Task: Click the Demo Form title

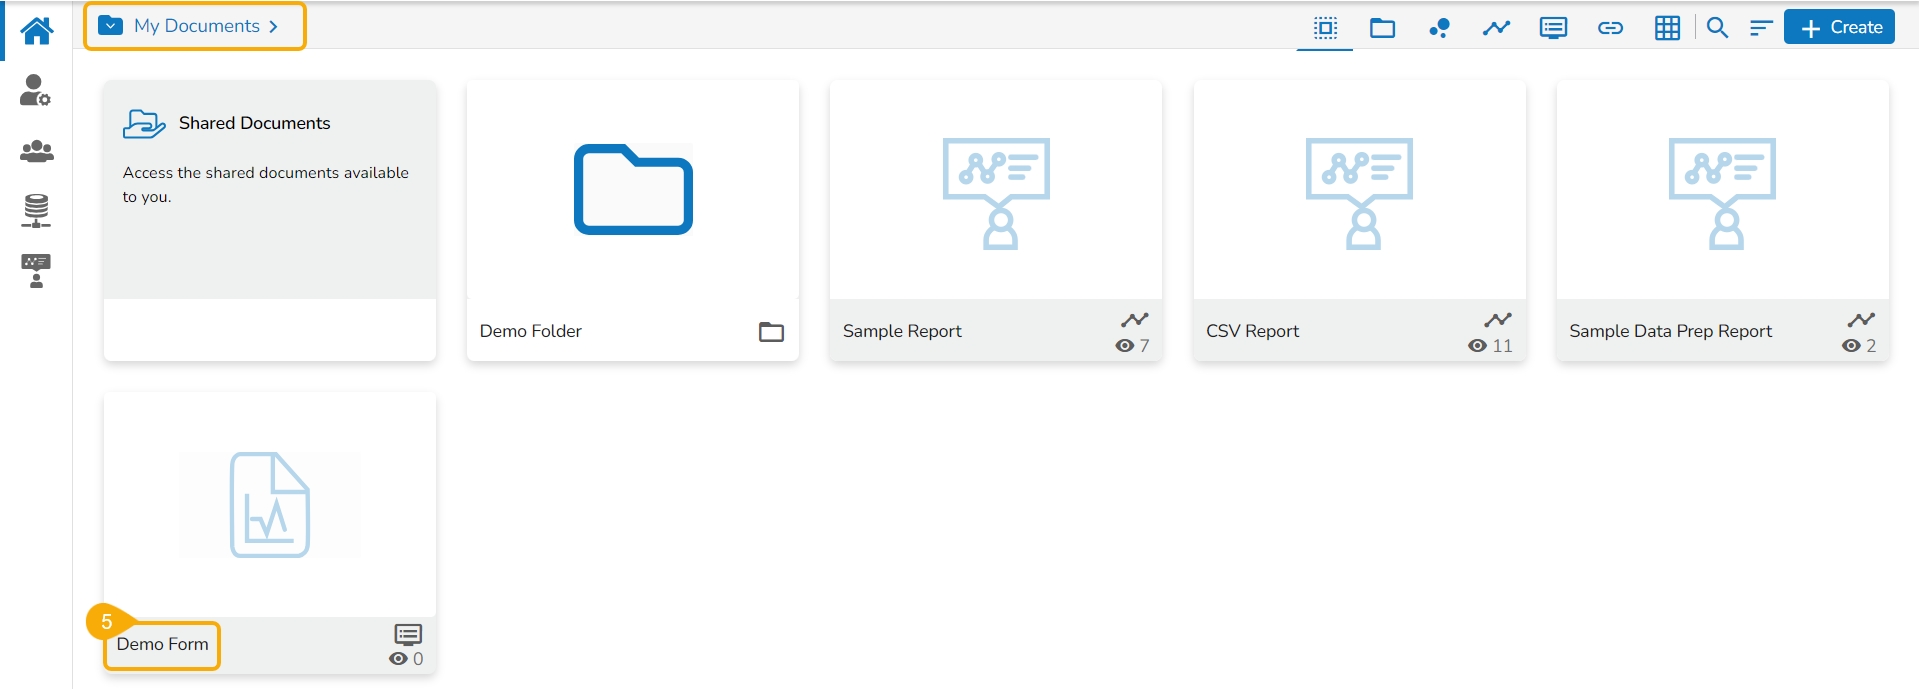Action: coord(162,645)
